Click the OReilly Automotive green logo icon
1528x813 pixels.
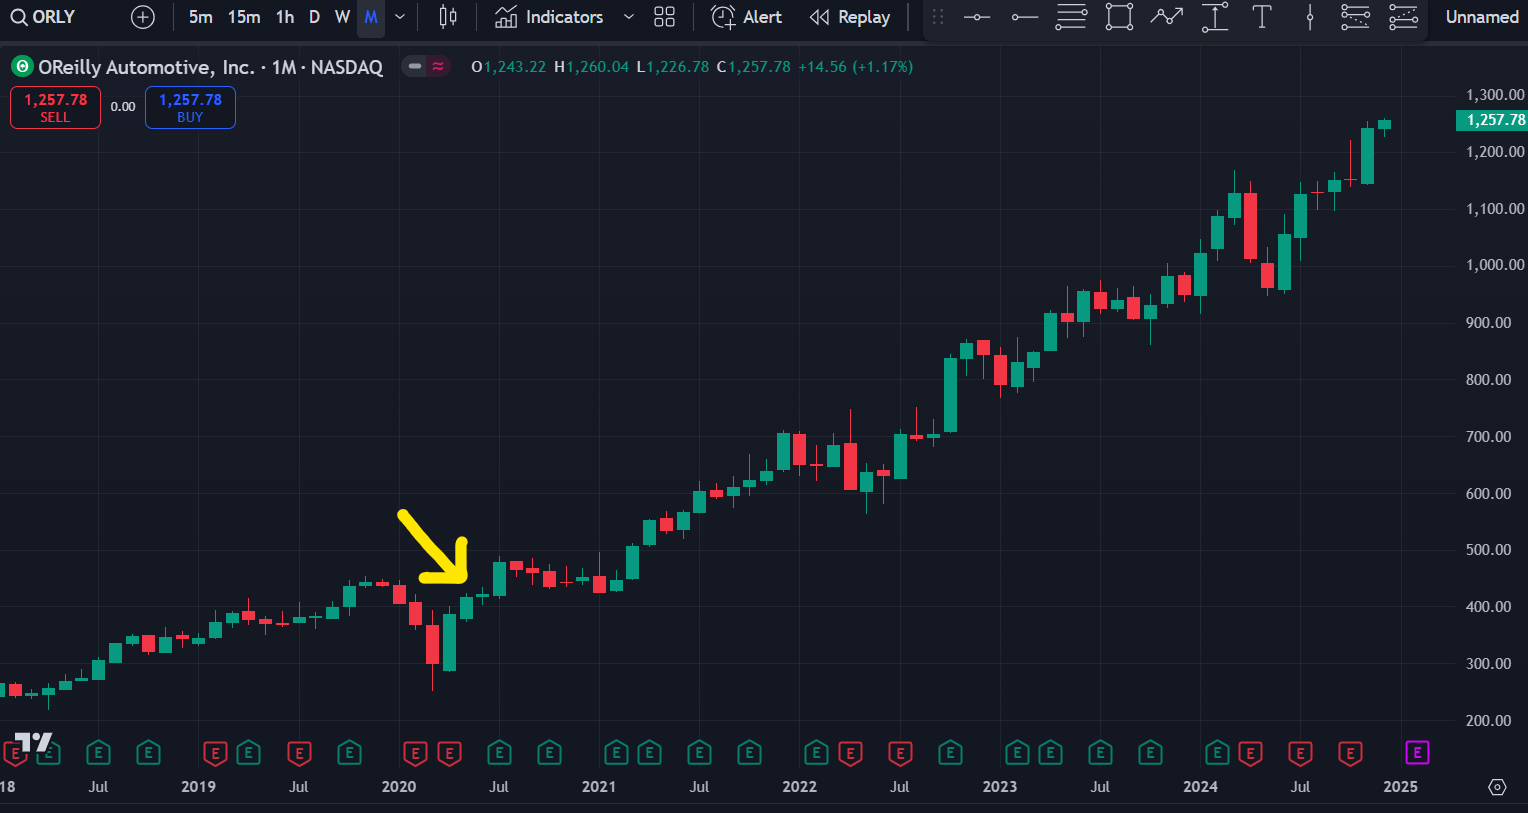coord(22,67)
